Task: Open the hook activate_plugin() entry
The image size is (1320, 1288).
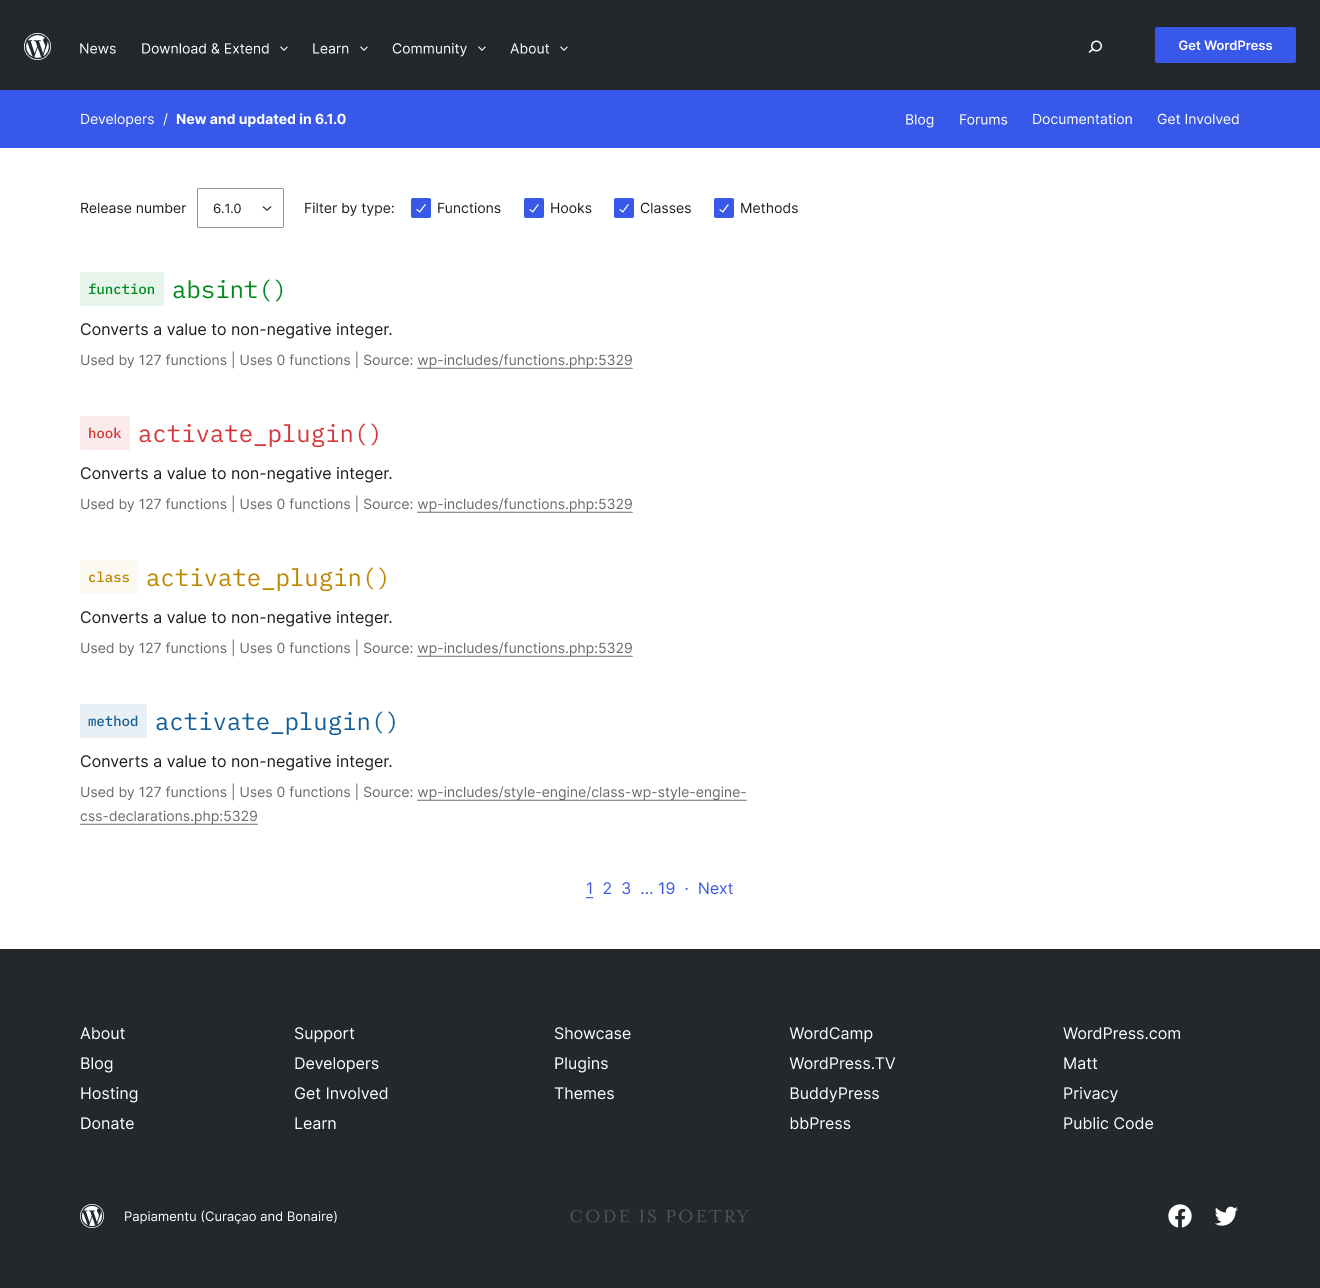Action: pos(259,433)
